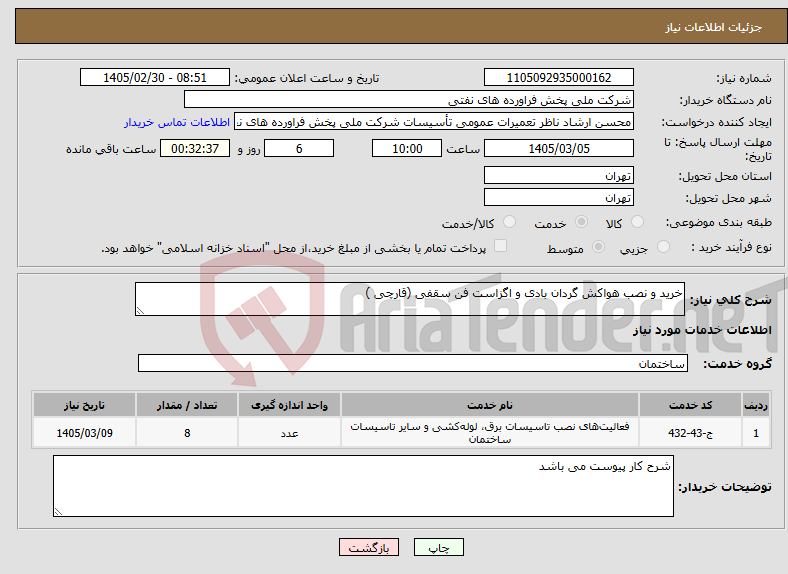Toggle the اسناد خزانه اسلامی payment checkbox
Viewport: 788px width, 574px height.
click(x=501, y=245)
